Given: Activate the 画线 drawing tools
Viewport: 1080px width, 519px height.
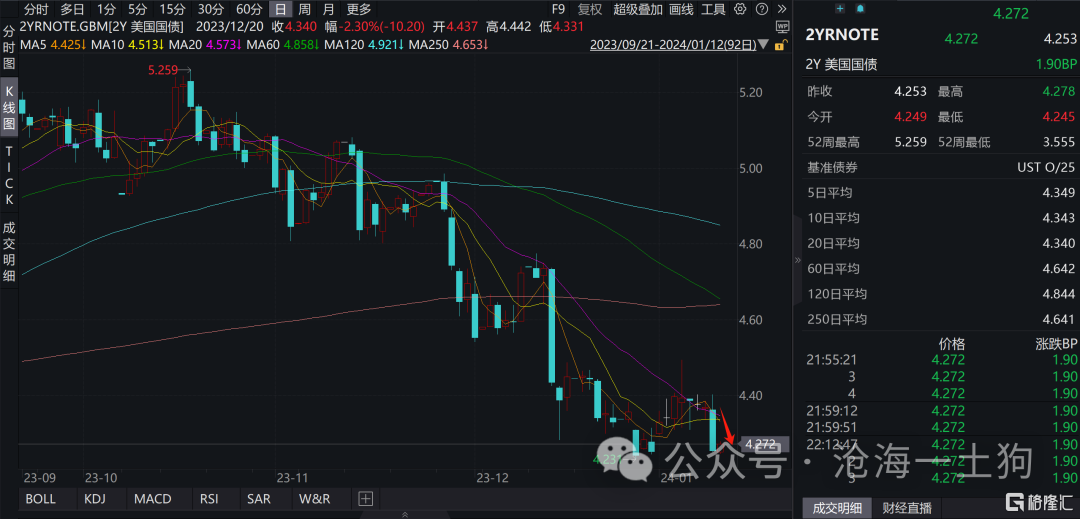Looking at the screenshot, I should click(681, 9).
